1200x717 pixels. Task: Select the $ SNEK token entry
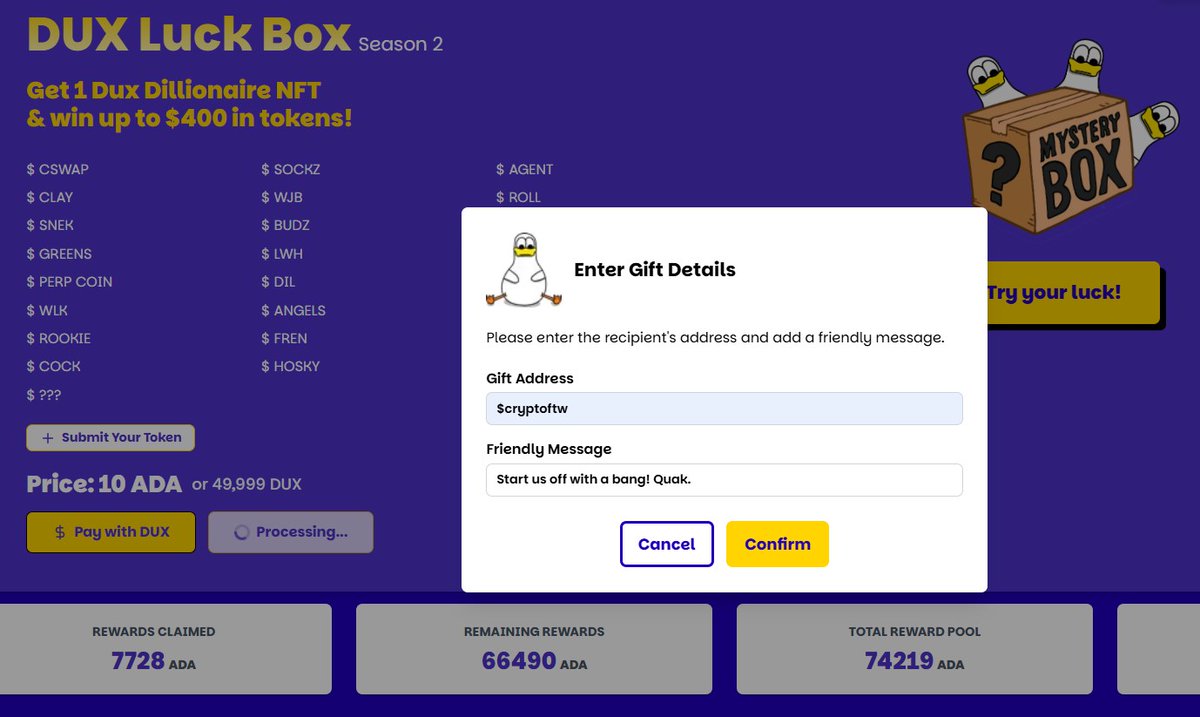[x=50, y=225]
